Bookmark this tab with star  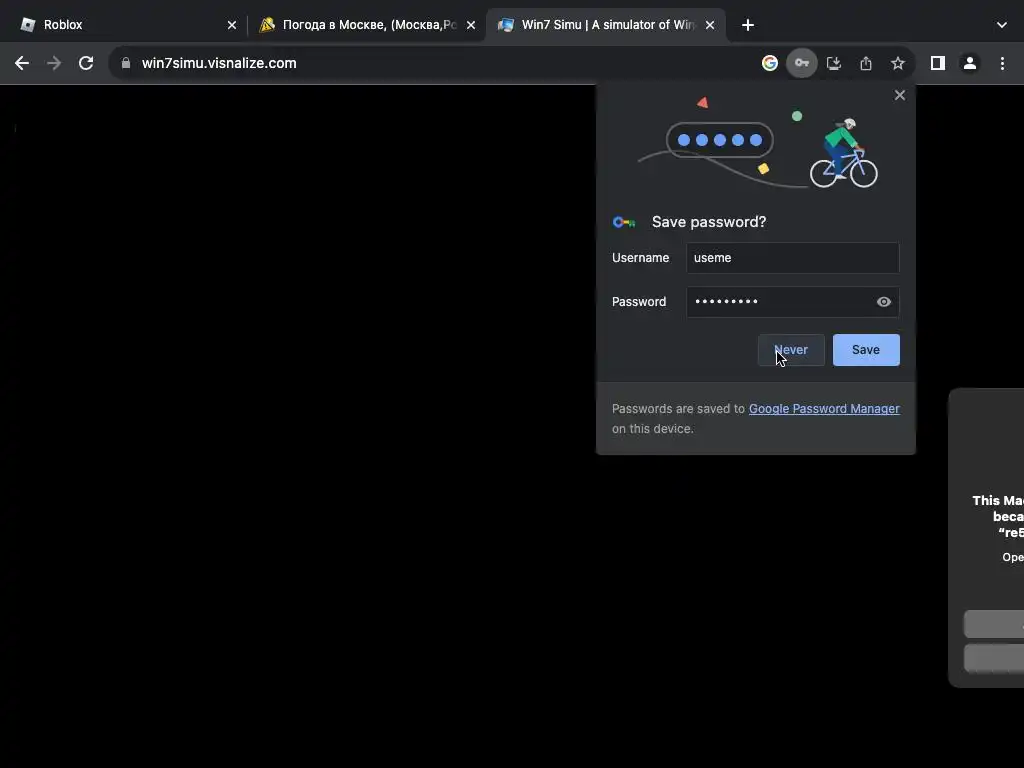[x=898, y=63]
